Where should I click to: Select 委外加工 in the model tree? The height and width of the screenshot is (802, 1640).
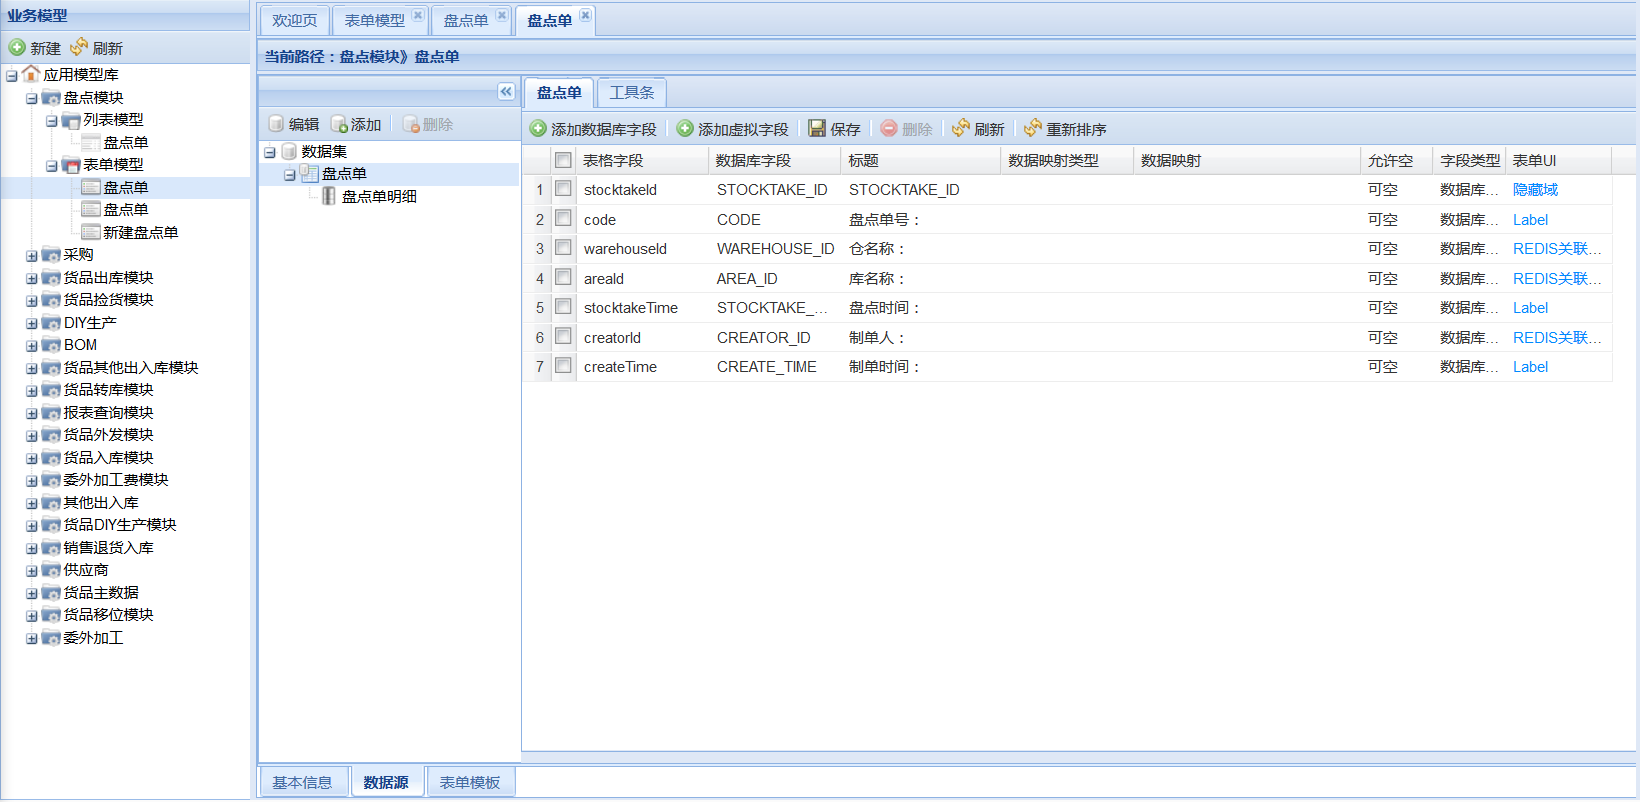[93, 637]
